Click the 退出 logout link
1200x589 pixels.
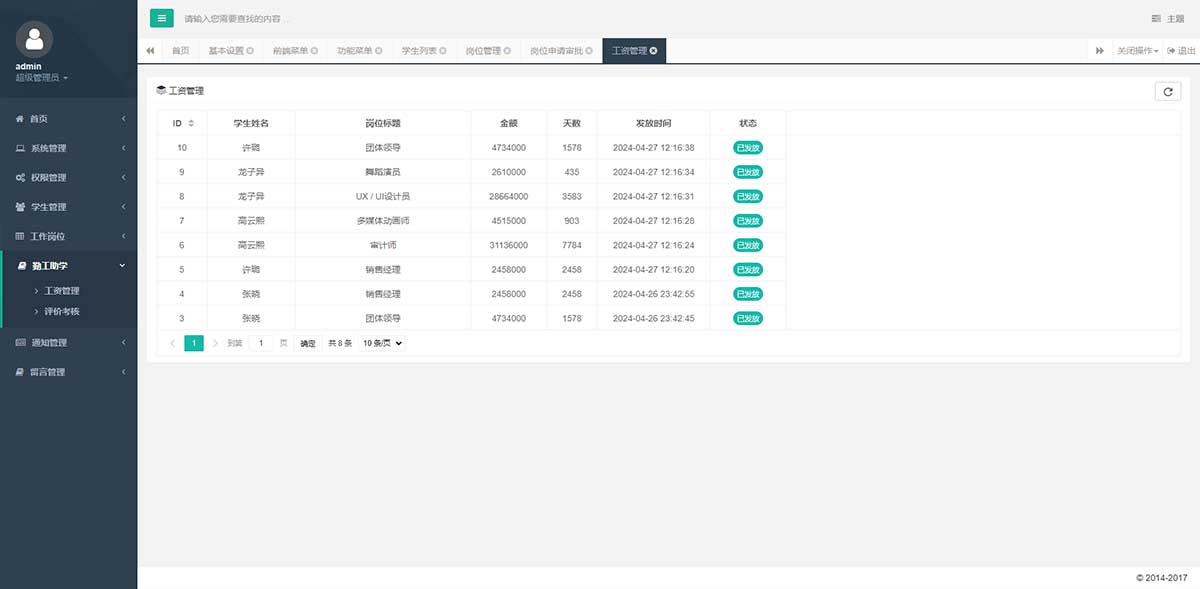click(1181, 51)
